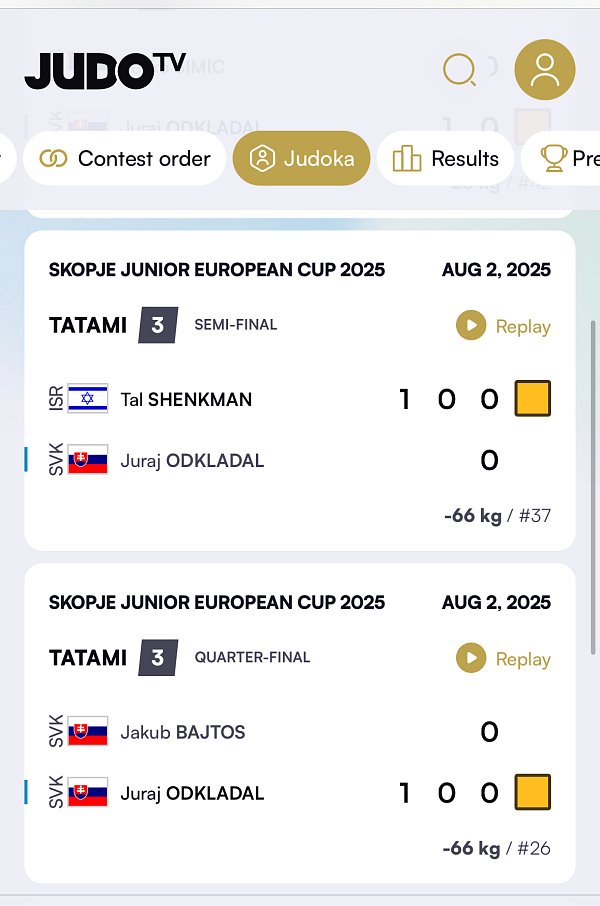Open the user profile avatar
Viewport: 600px width, 906px height.
[545, 69]
